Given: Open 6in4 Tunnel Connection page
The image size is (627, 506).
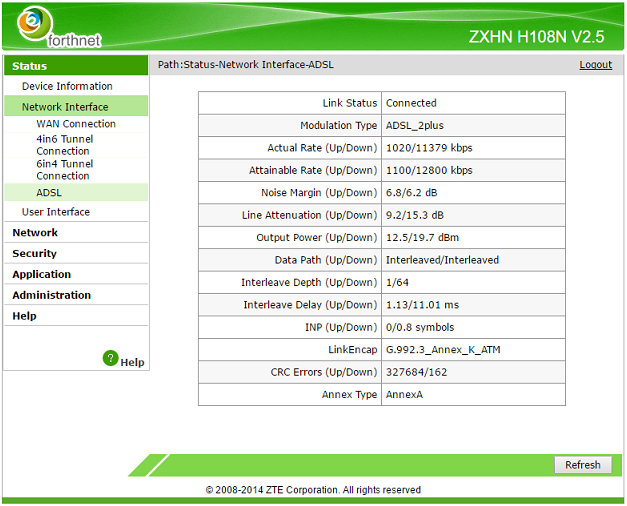Looking at the screenshot, I should pyautogui.click(x=65, y=170).
